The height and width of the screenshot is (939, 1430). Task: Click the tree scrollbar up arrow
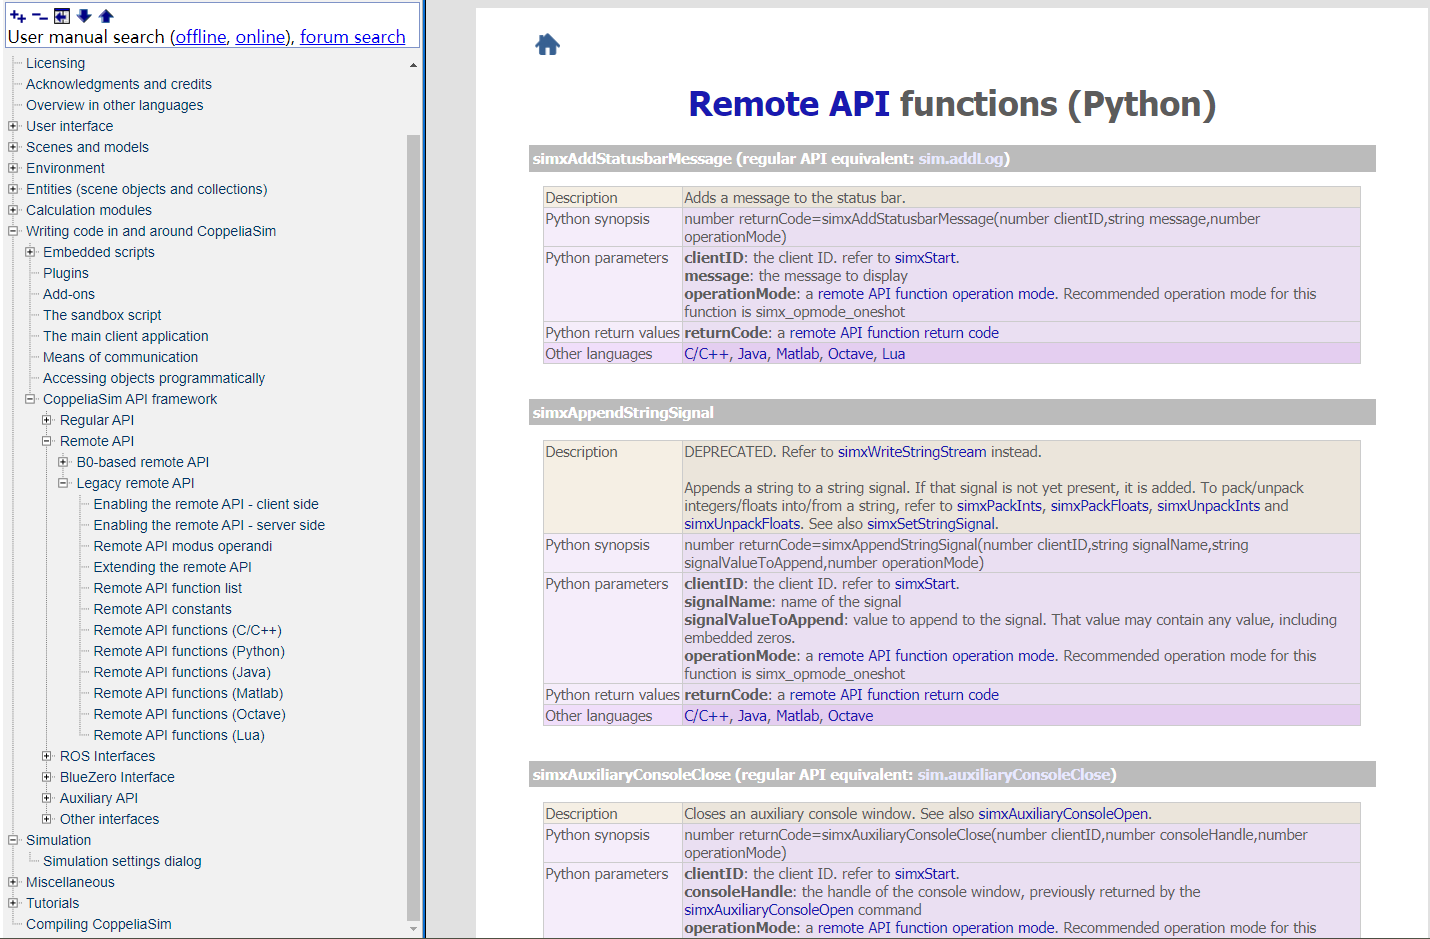coord(414,65)
